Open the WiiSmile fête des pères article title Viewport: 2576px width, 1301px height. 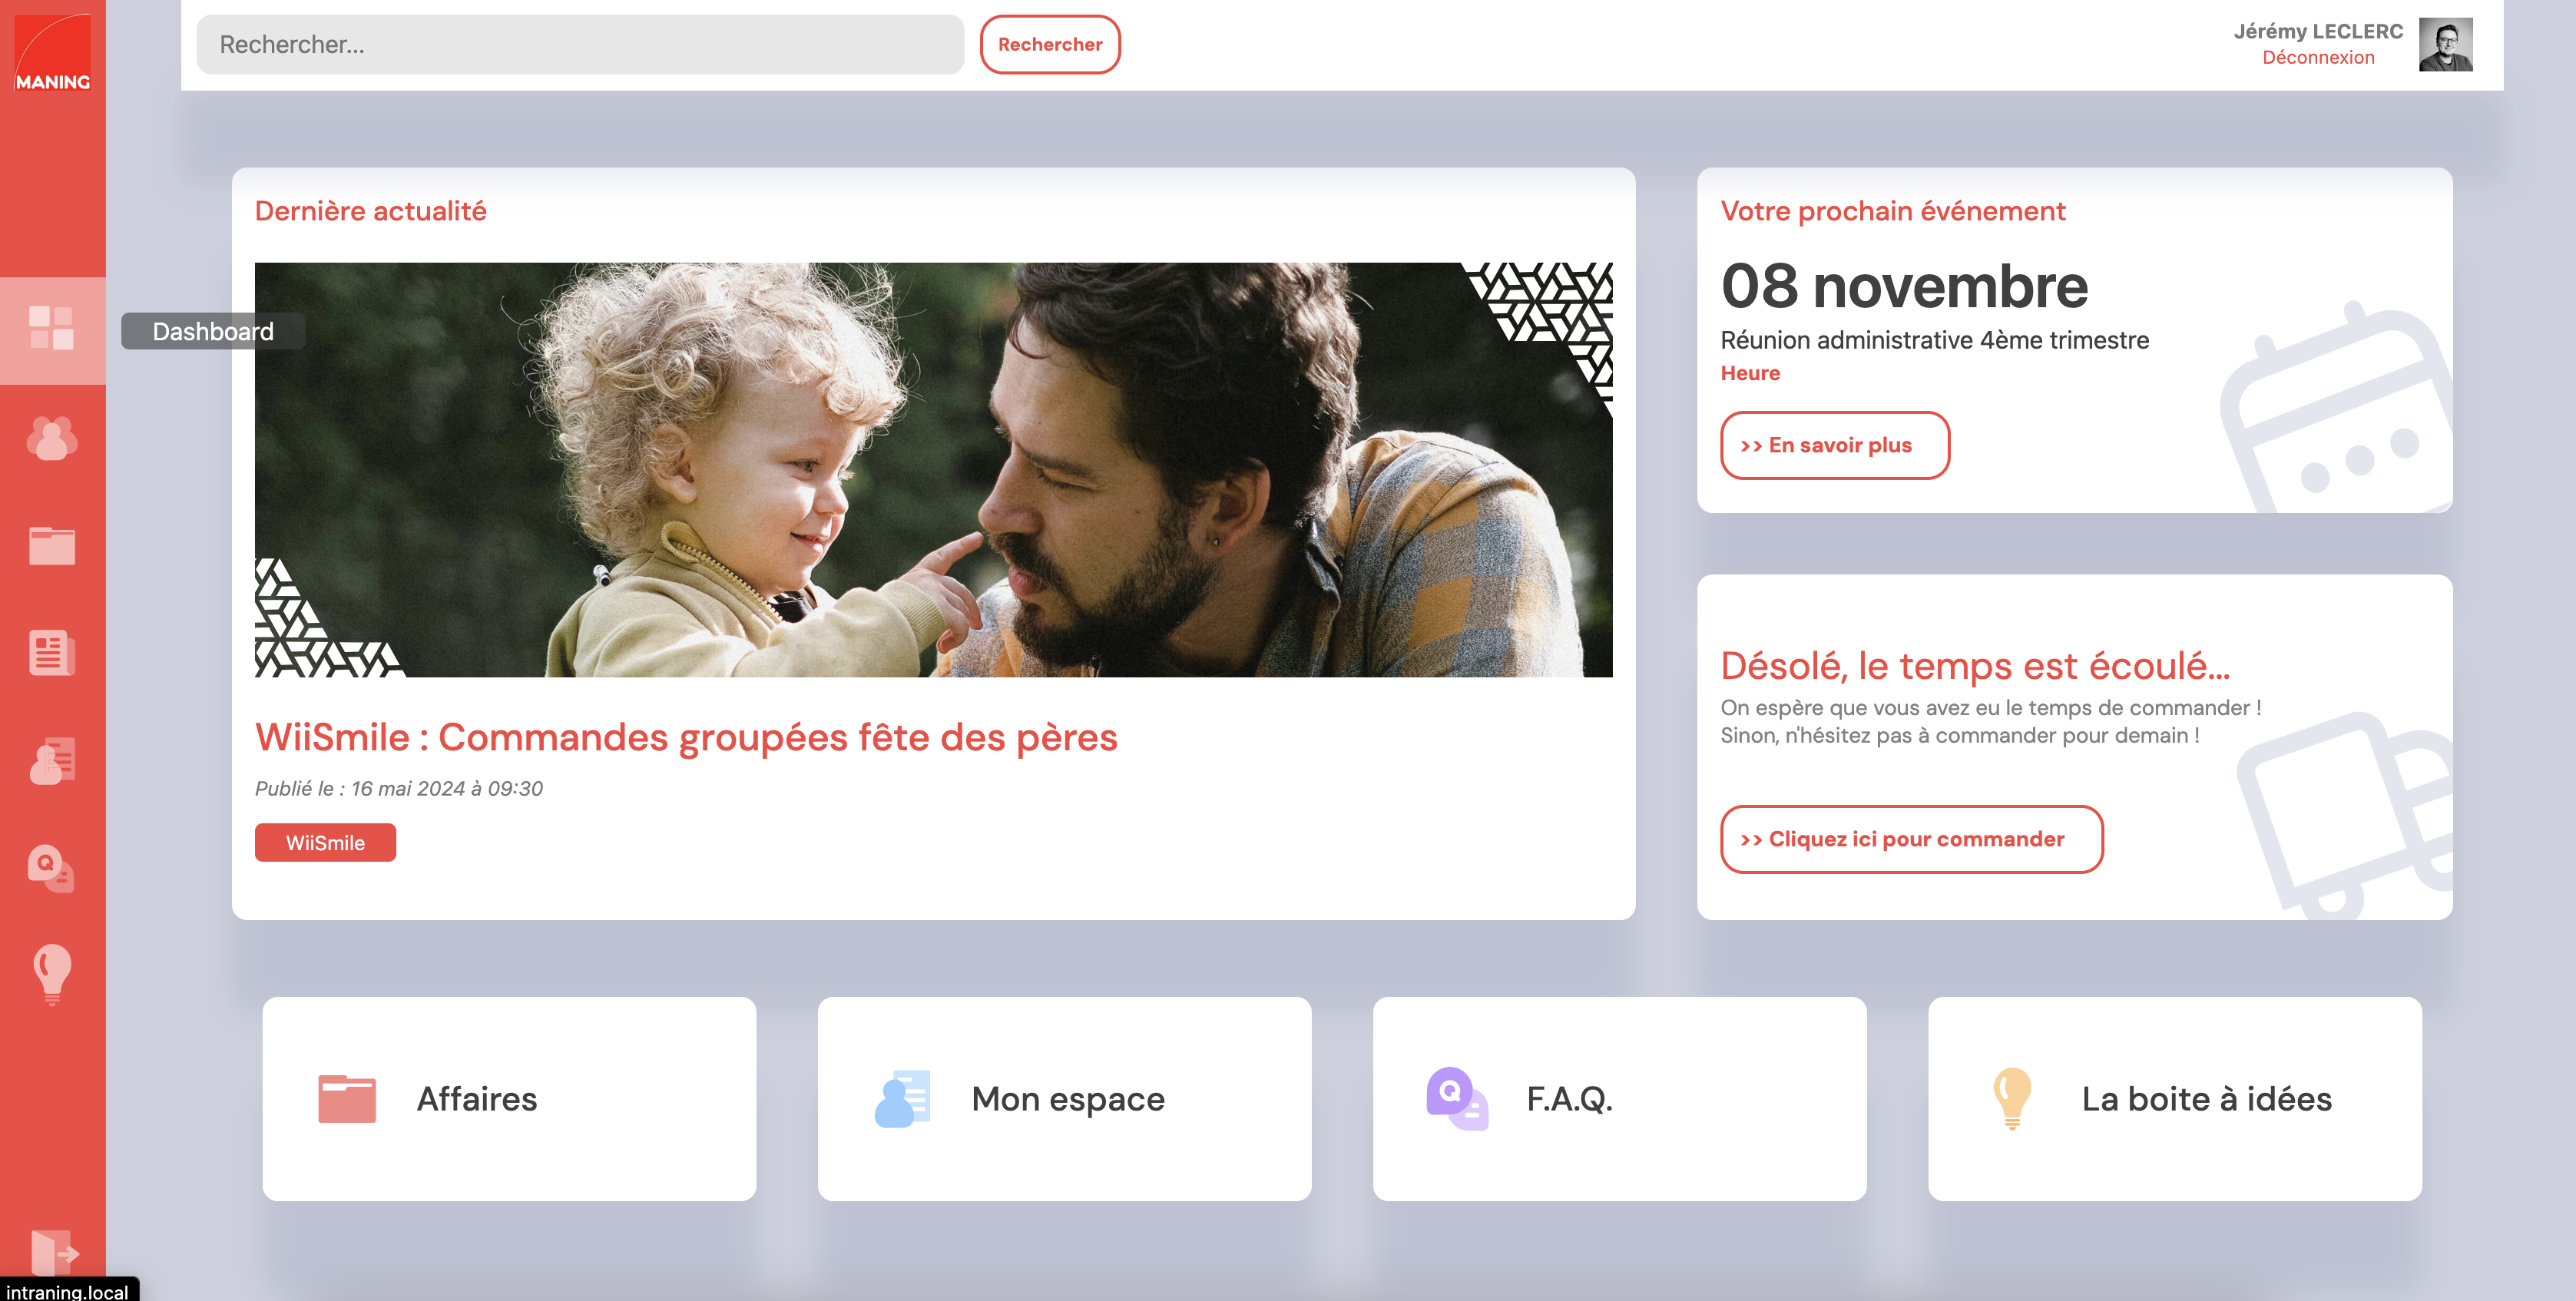[686, 737]
